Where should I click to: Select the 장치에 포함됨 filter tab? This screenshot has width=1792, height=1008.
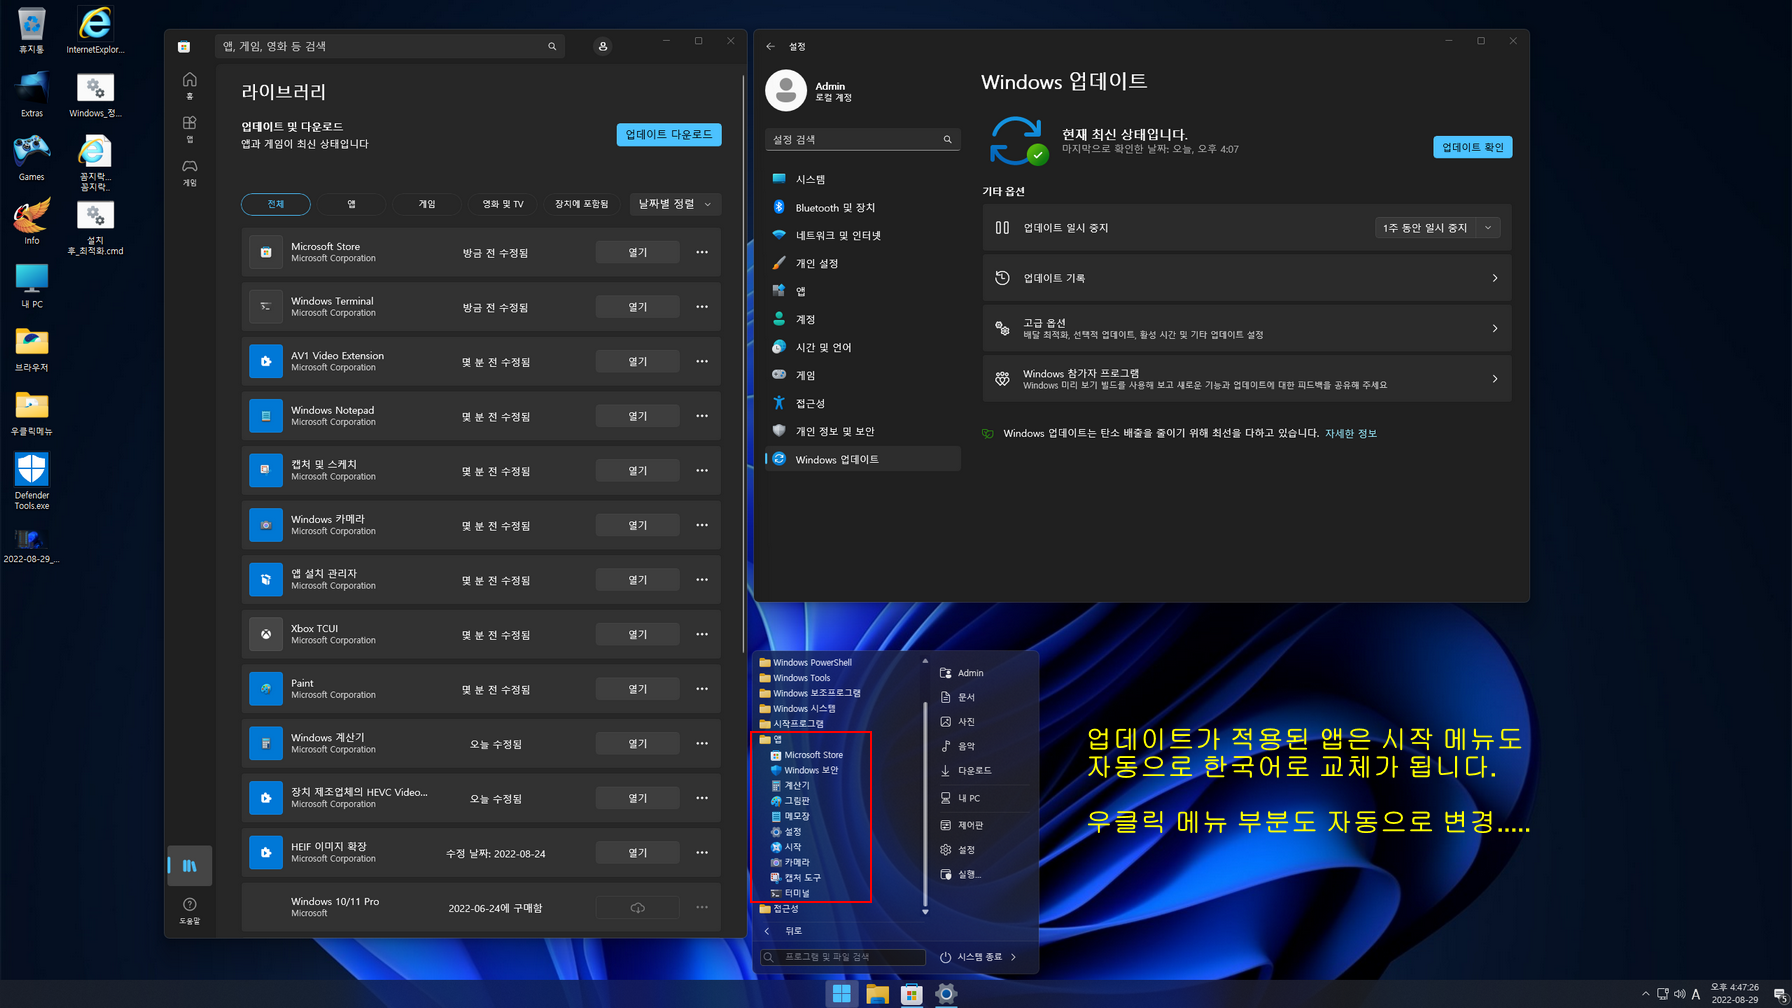click(x=582, y=204)
